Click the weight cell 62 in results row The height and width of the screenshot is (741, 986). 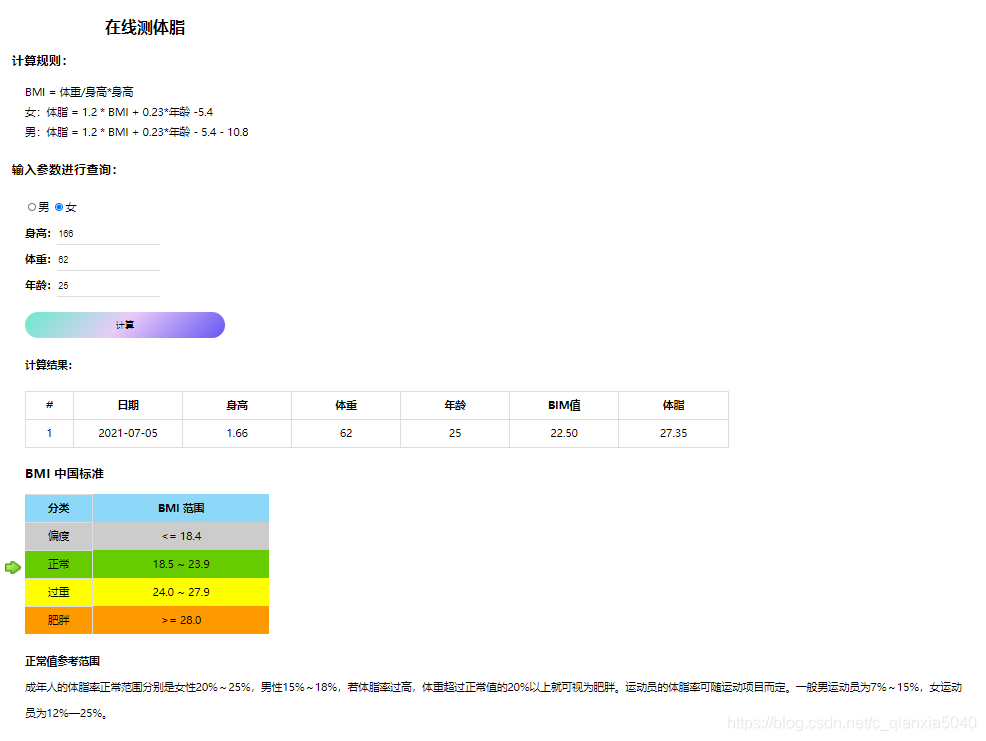click(346, 433)
